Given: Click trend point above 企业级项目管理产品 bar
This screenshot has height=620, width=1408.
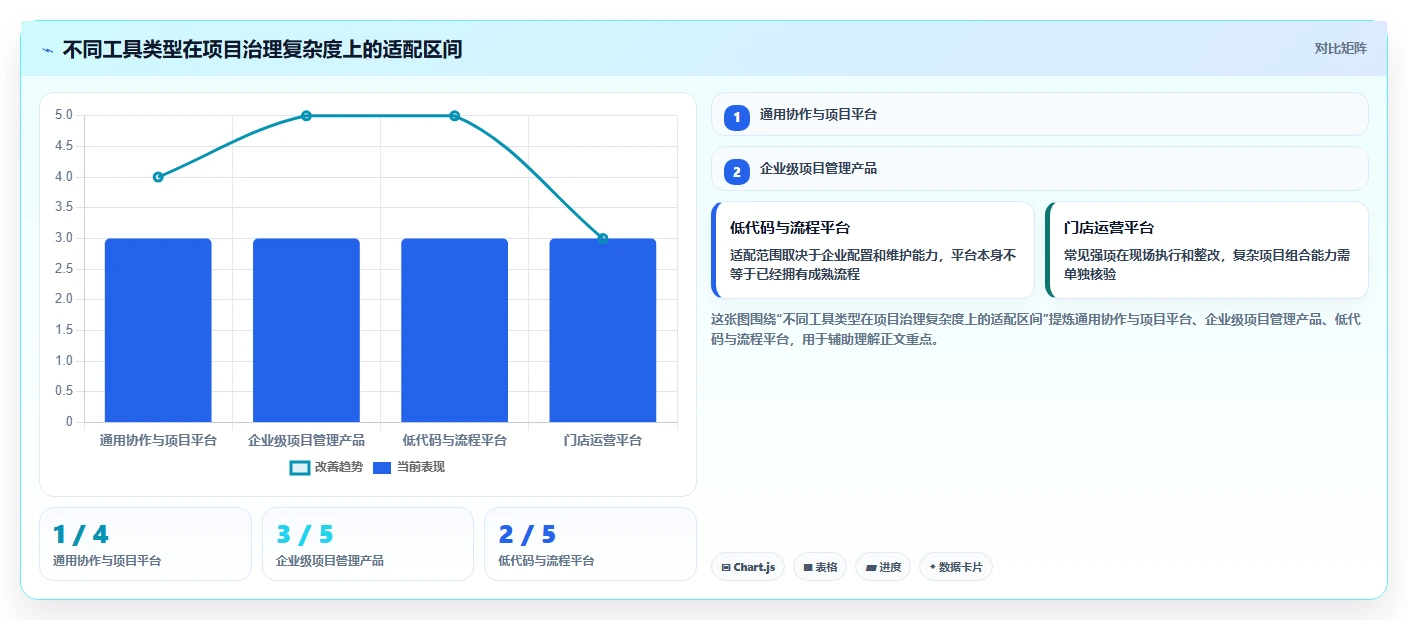Looking at the screenshot, I should point(306,116).
